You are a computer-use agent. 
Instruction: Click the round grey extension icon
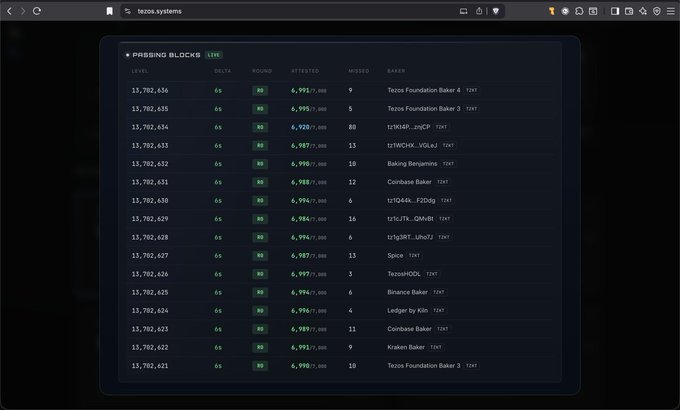pyautogui.click(x=565, y=11)
